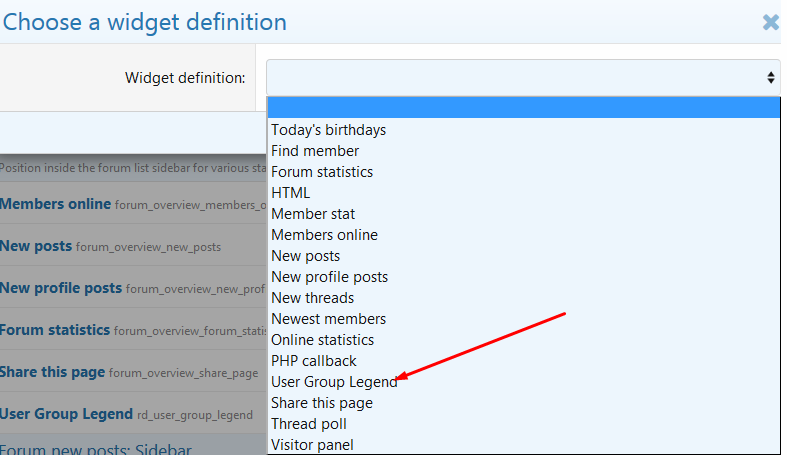
Task: Select the blank highlighted dropdown option
Action: coord(523,108)
